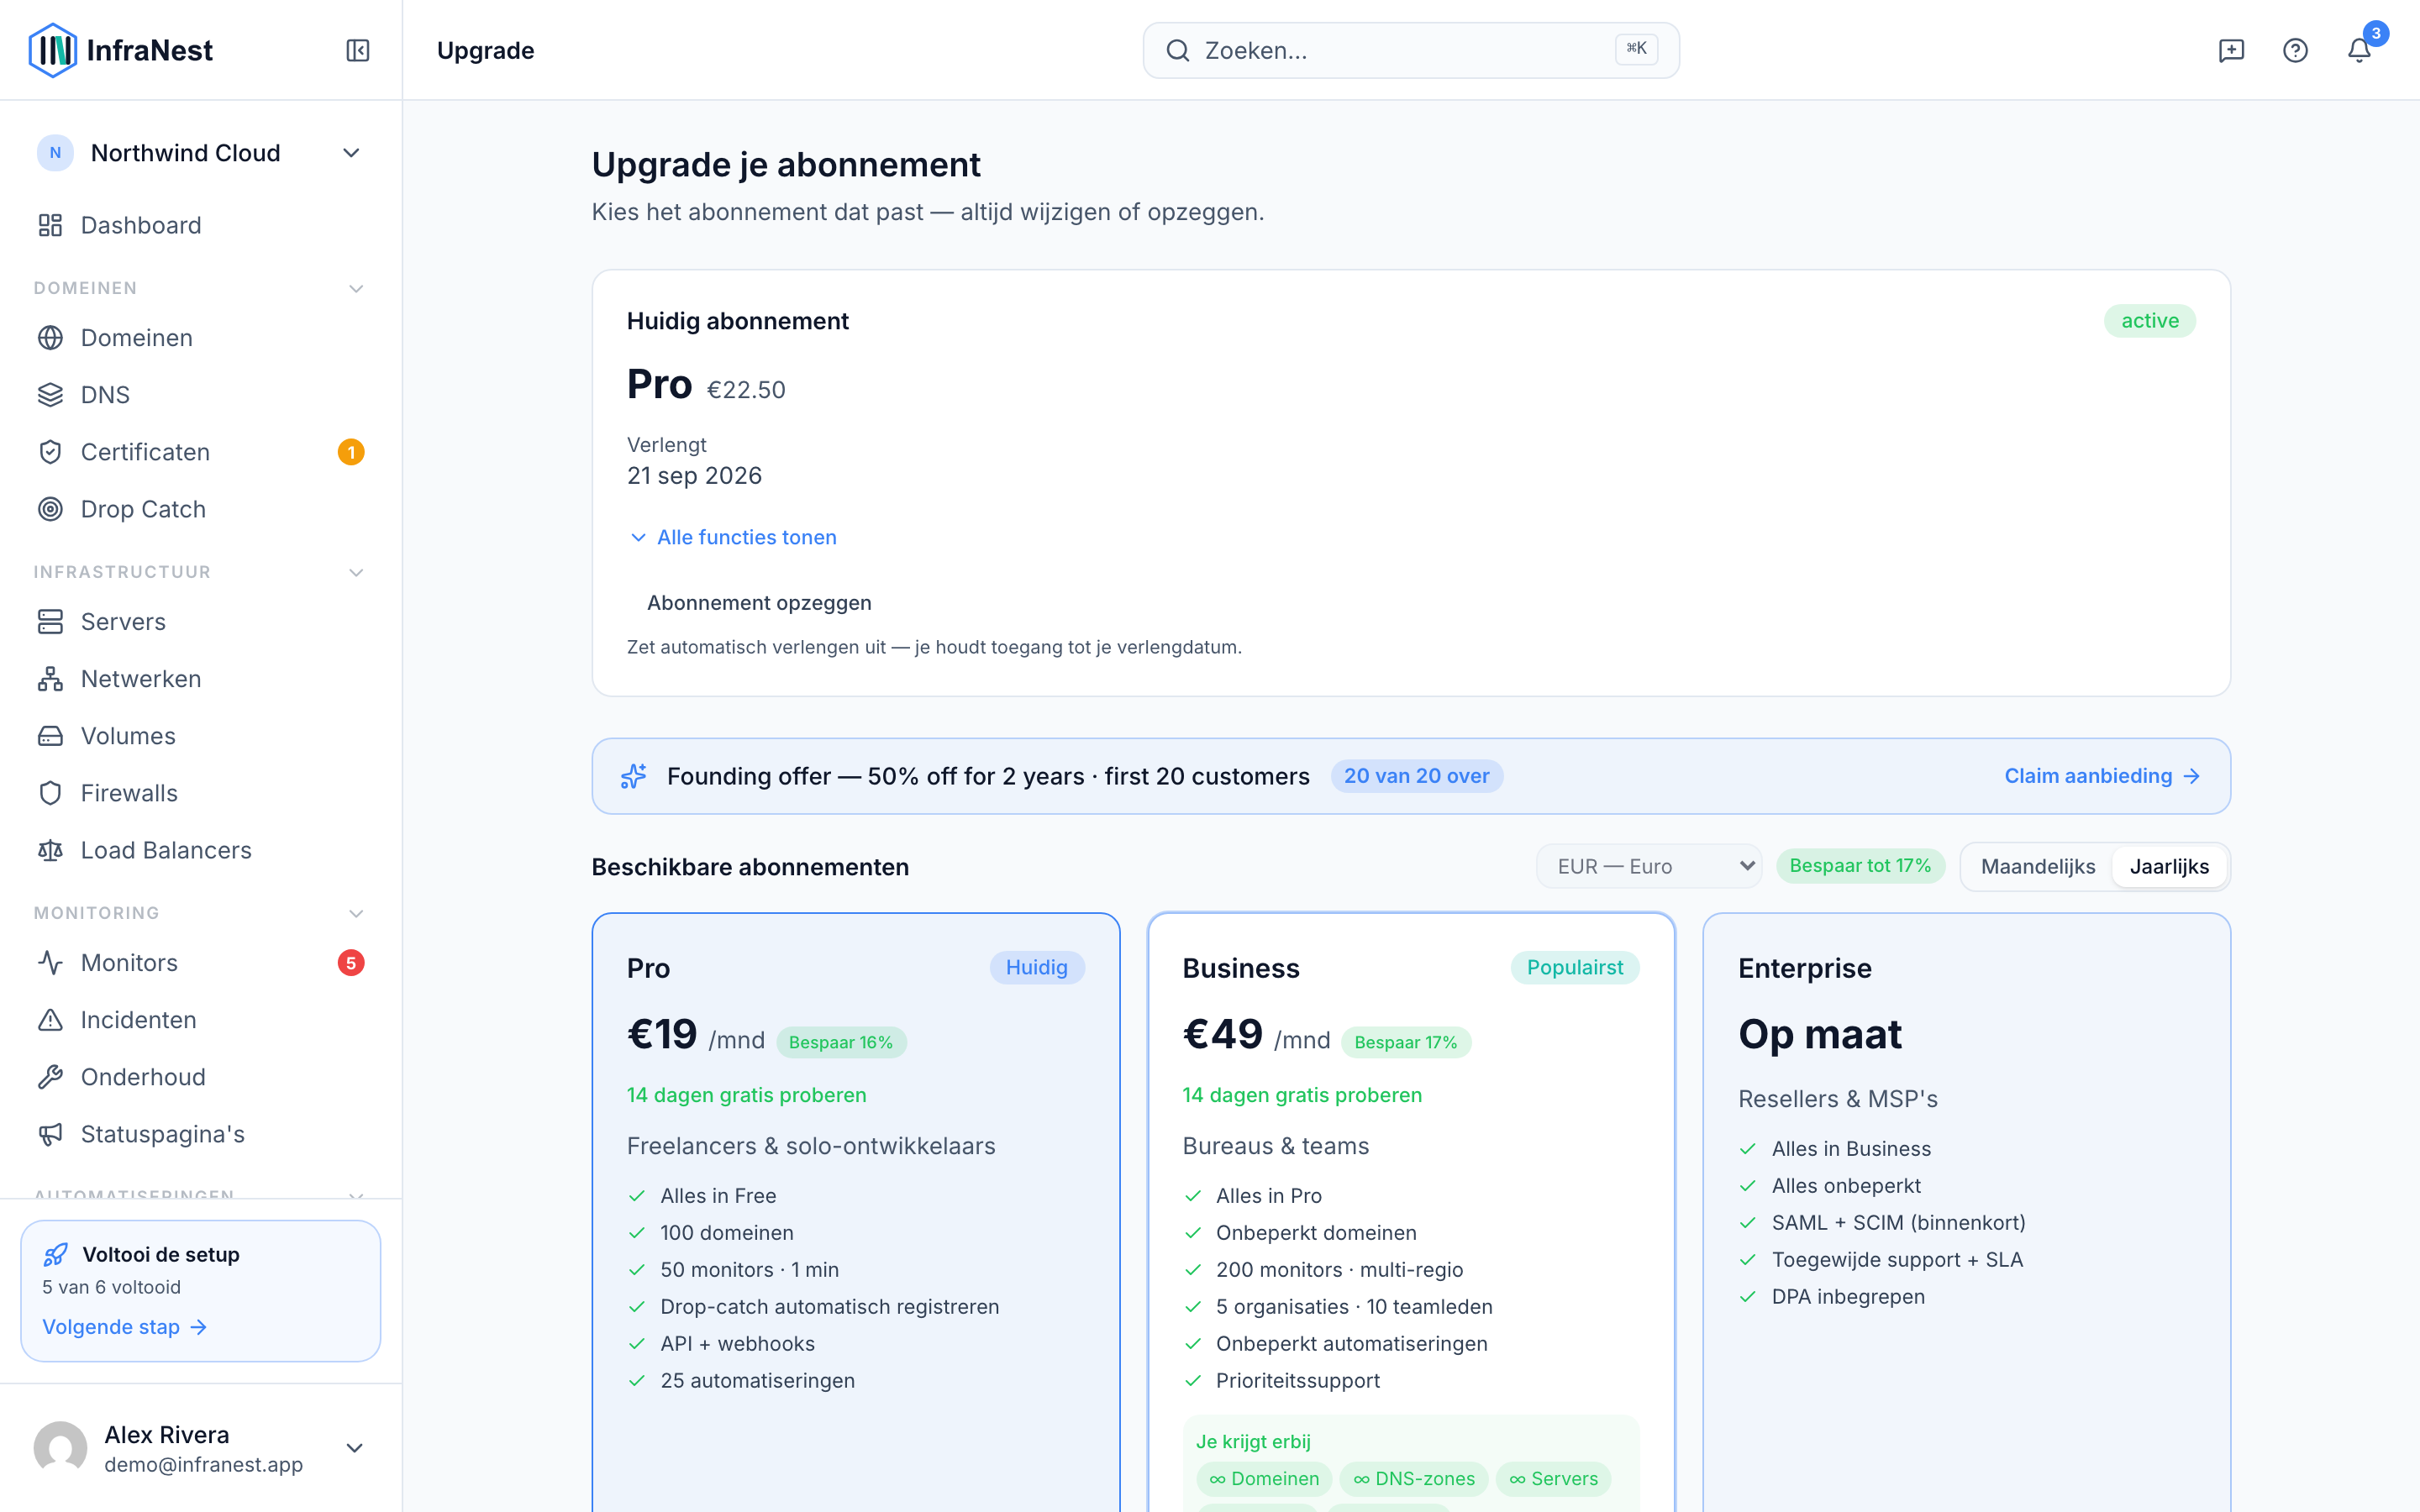Click the DNS layers icon

(50, 395)
